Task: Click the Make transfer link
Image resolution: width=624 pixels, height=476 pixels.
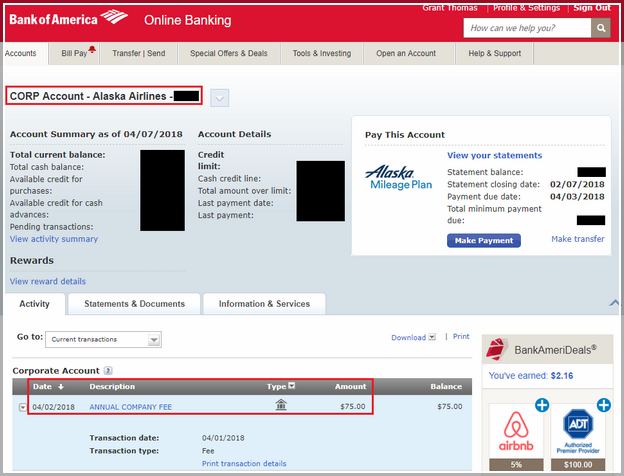Action: click(x=578, y=239)
